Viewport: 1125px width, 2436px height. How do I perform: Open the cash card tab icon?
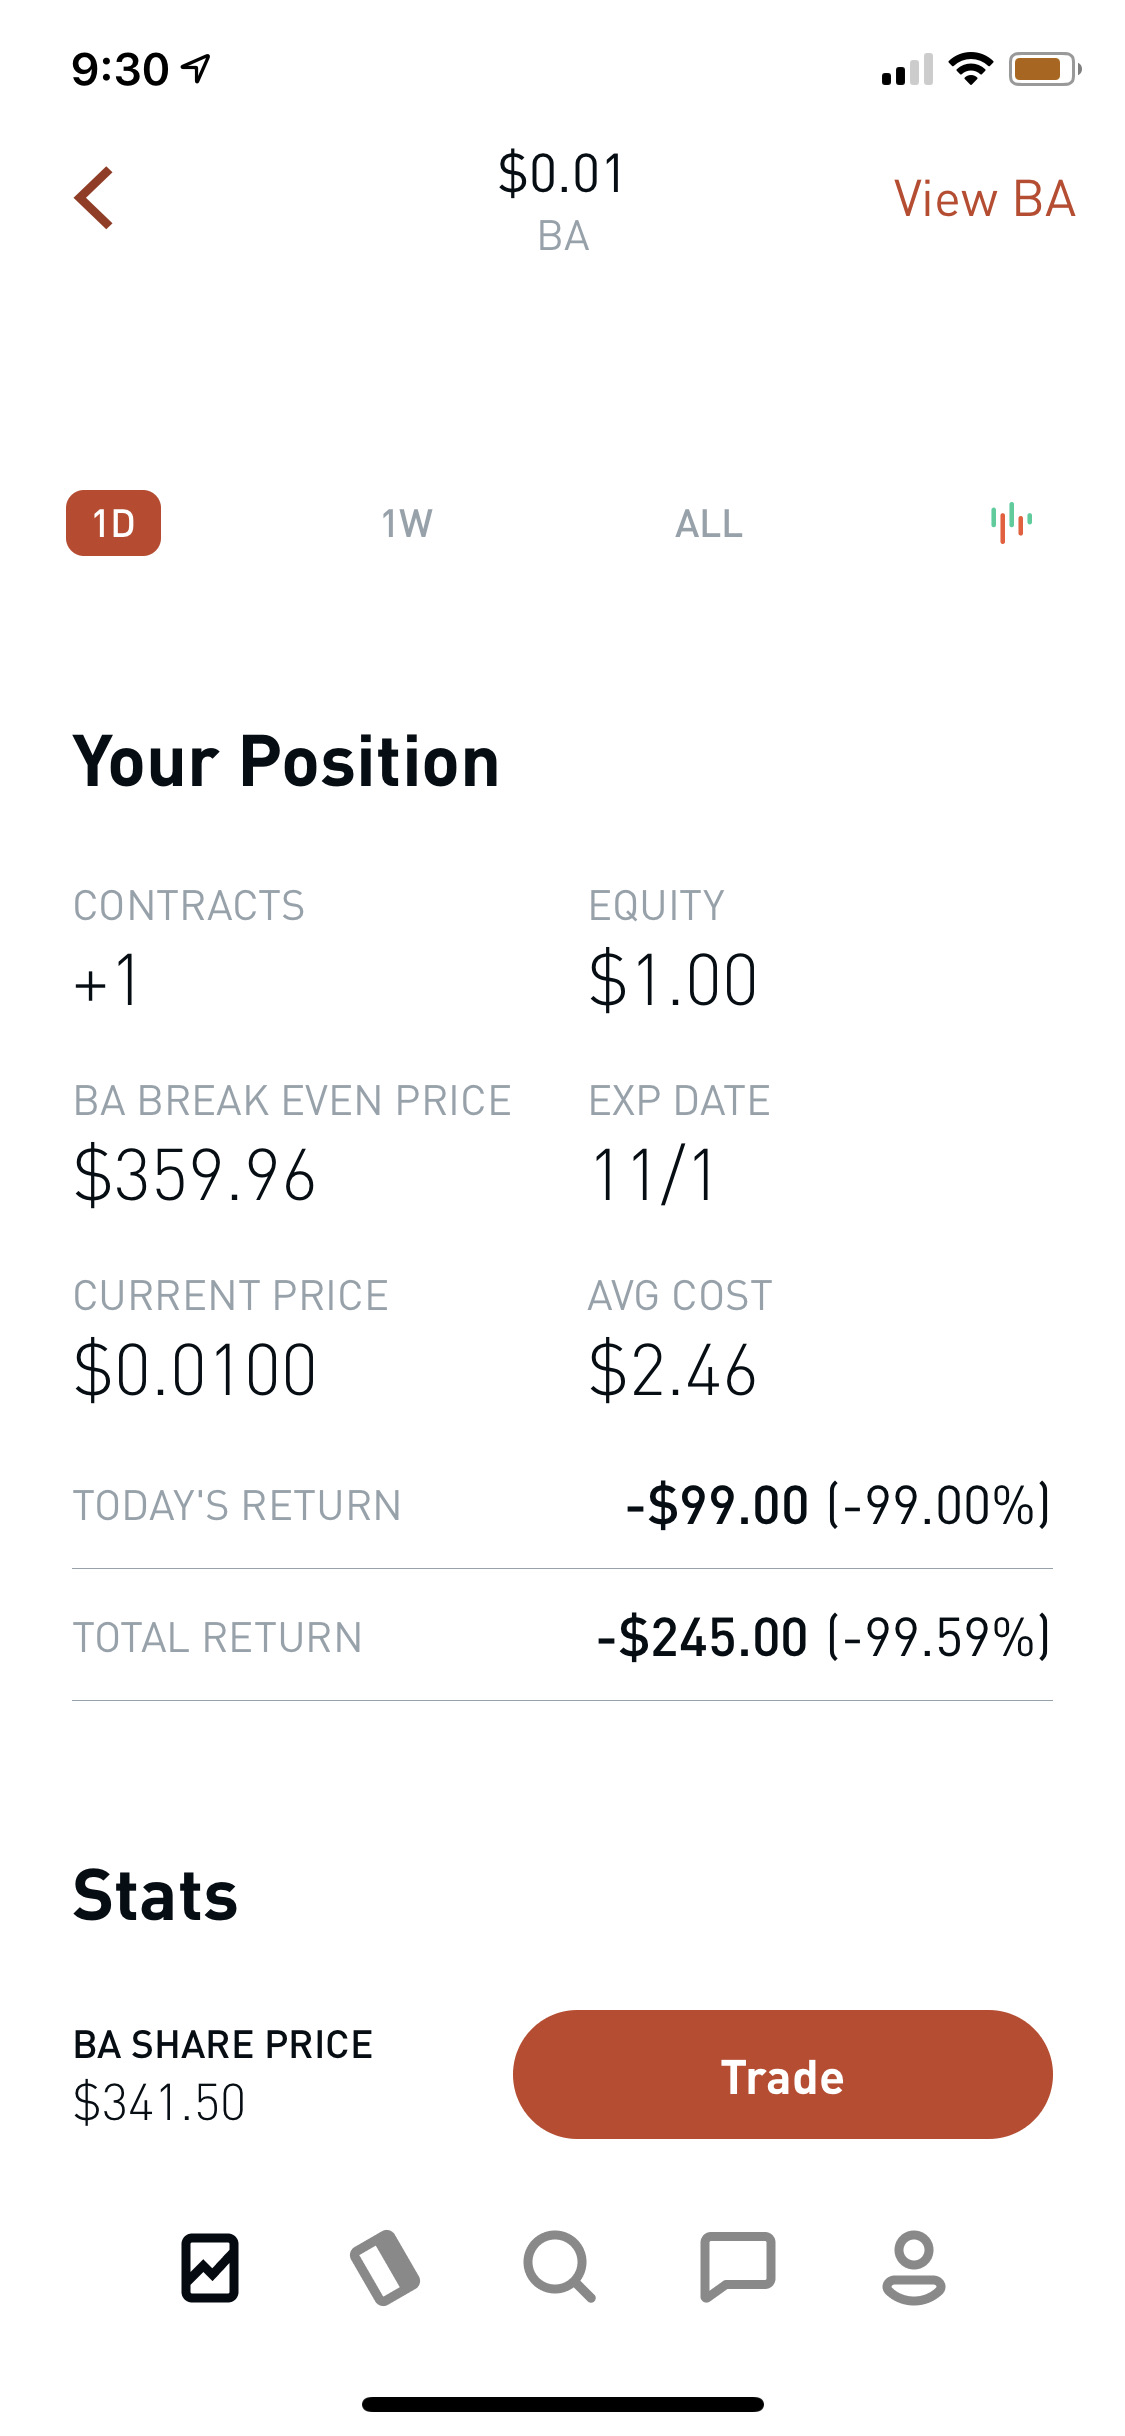[385, 2267]
